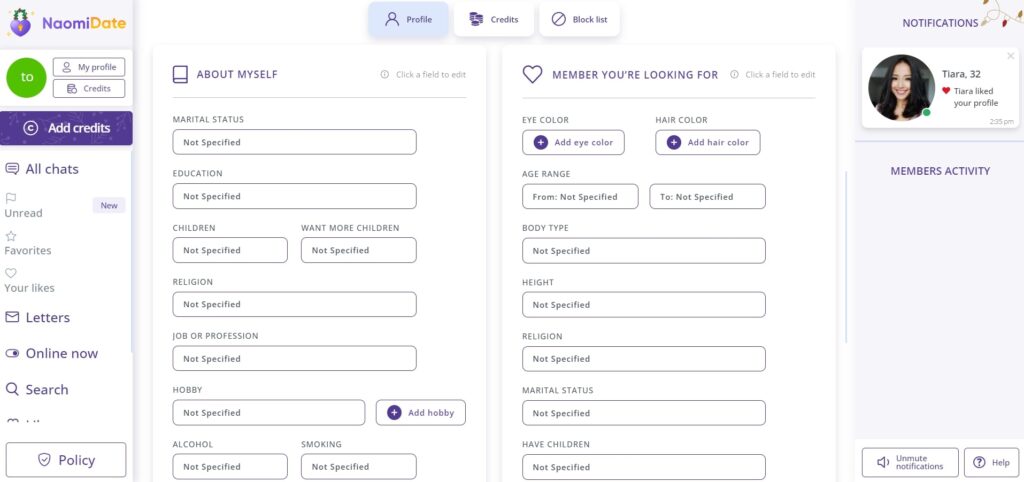Toggle the Online now switch
1024x482 pixels.
click(12, 353)
